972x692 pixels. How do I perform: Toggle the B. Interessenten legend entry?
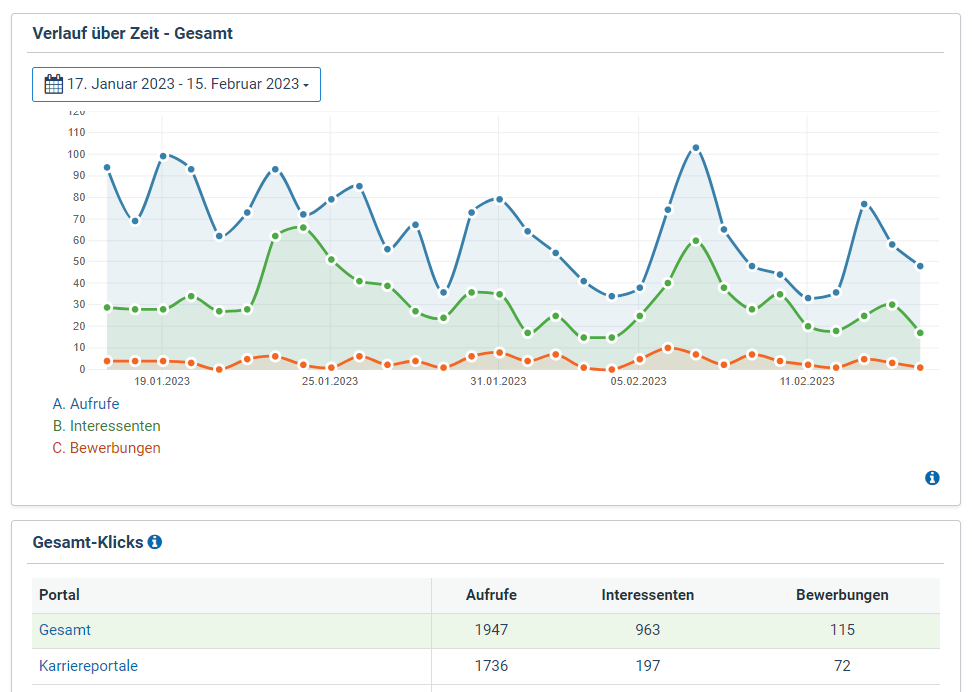tap(106, 426)
